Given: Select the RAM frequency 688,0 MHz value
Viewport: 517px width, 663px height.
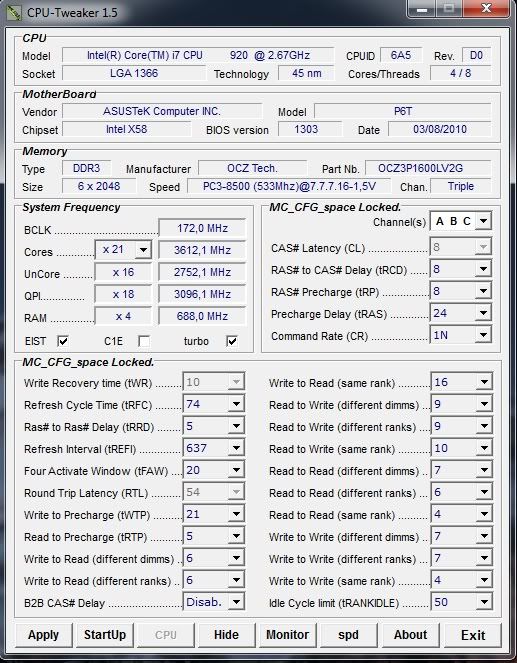Looking at the screenshot, I should pyautogui.click(x=202, y=316).
